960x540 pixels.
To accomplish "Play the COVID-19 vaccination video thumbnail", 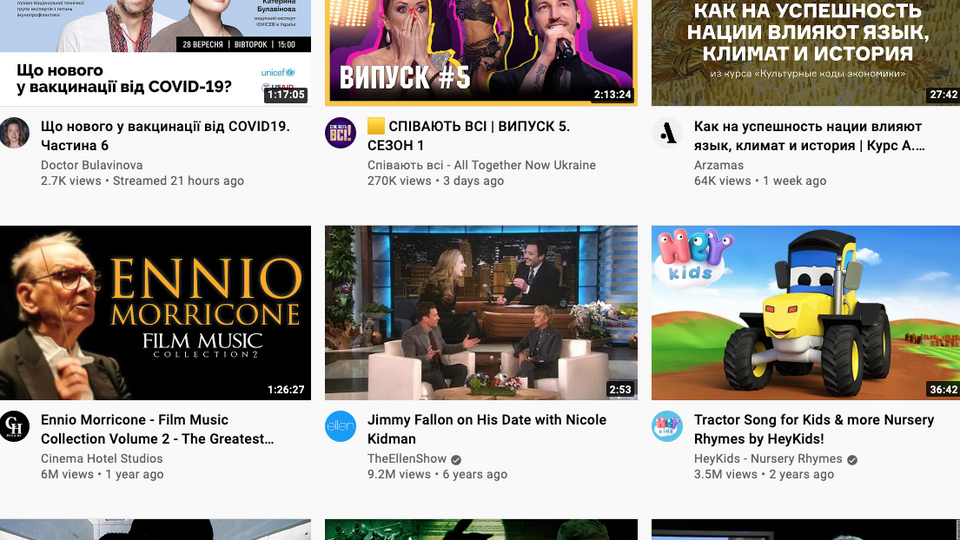I will click(156, 53).
